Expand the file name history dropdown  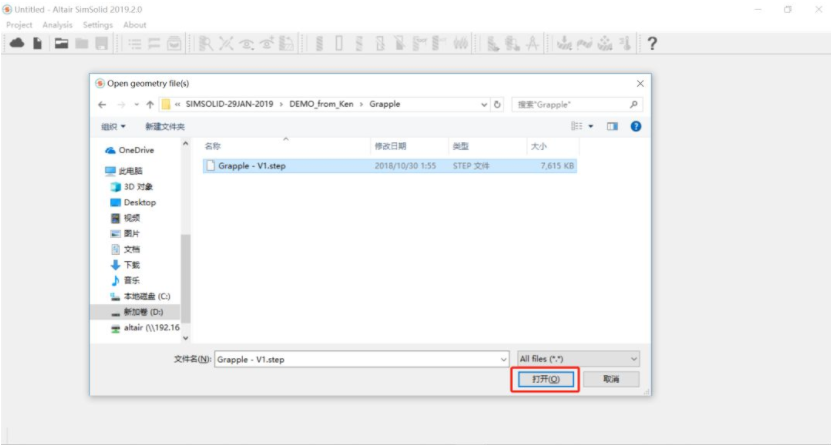[x=503, y=359]
